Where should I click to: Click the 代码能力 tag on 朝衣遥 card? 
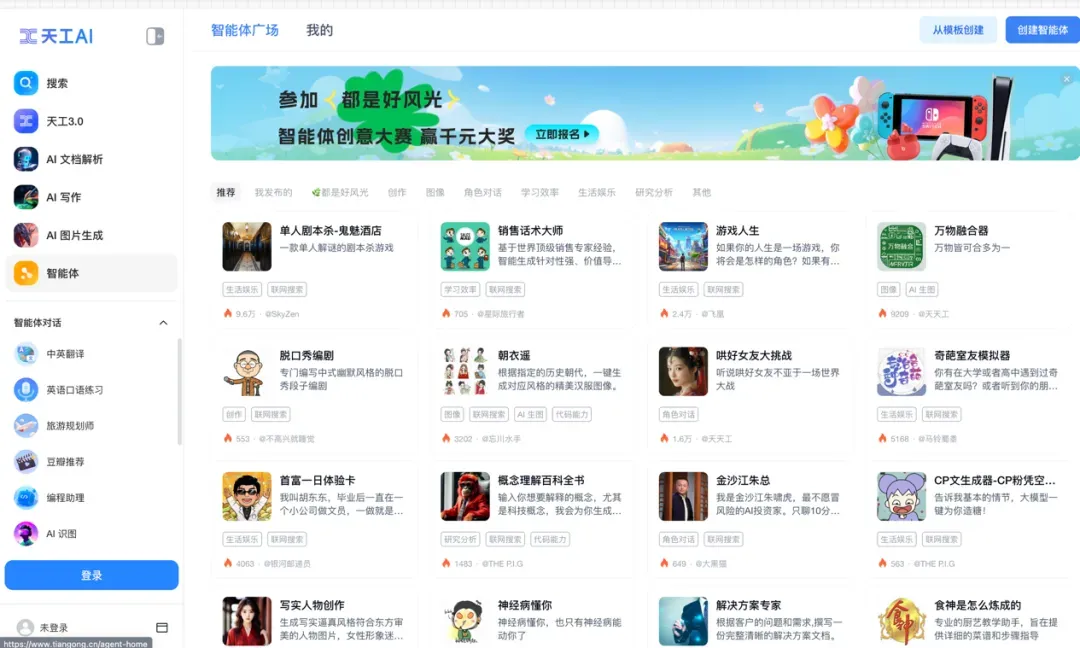tap(572, 415)
